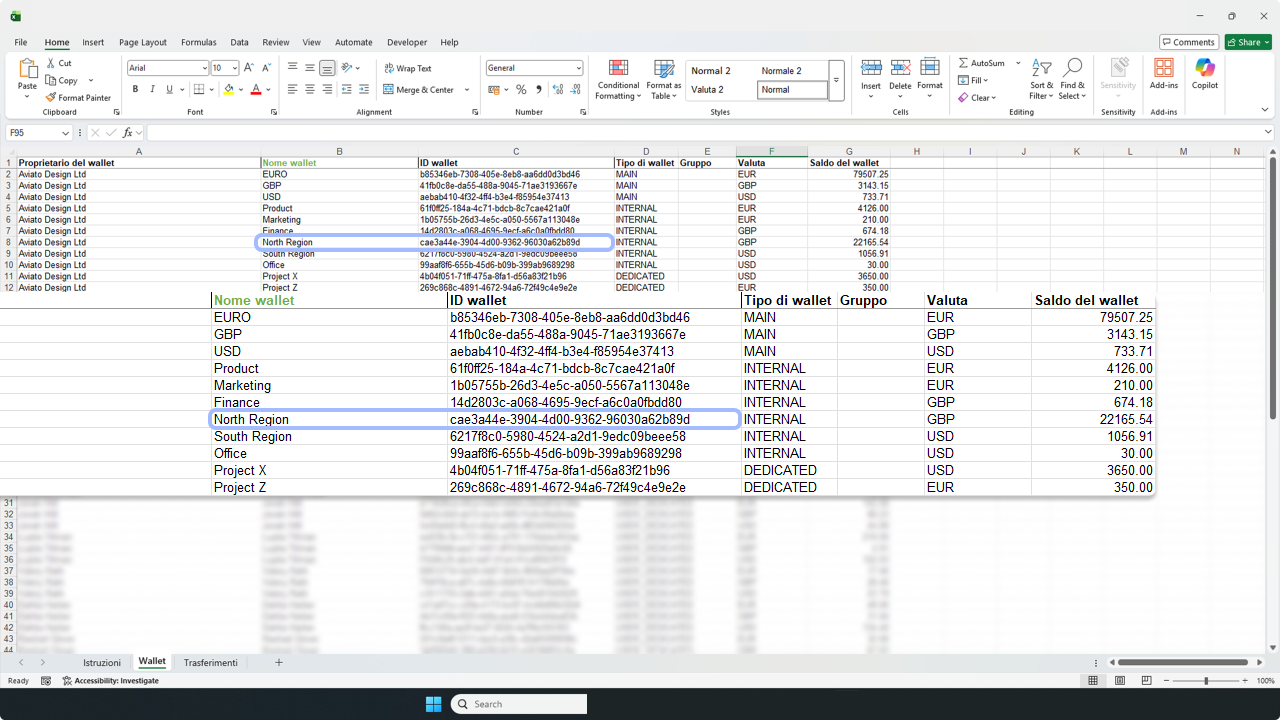
Task: Apply the red Font Color
Action: coord(256,89)
